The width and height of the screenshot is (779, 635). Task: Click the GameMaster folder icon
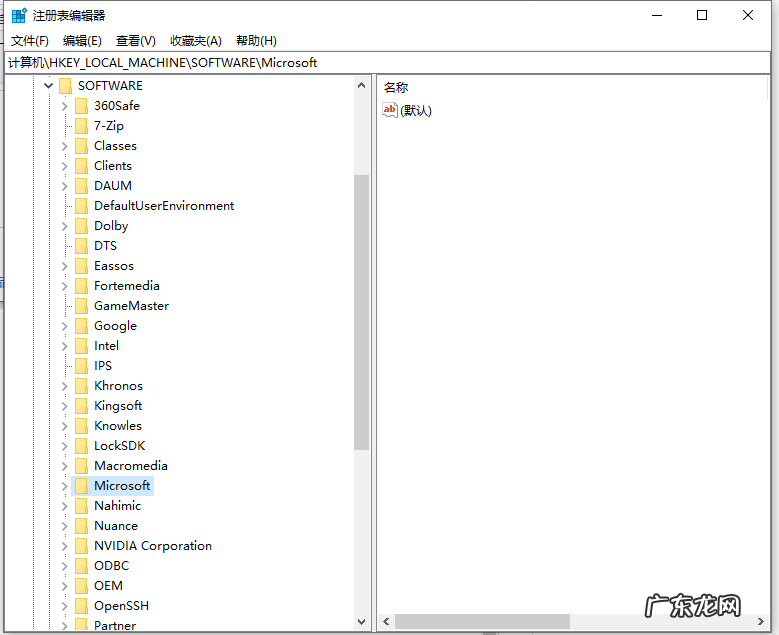(81, 306)
